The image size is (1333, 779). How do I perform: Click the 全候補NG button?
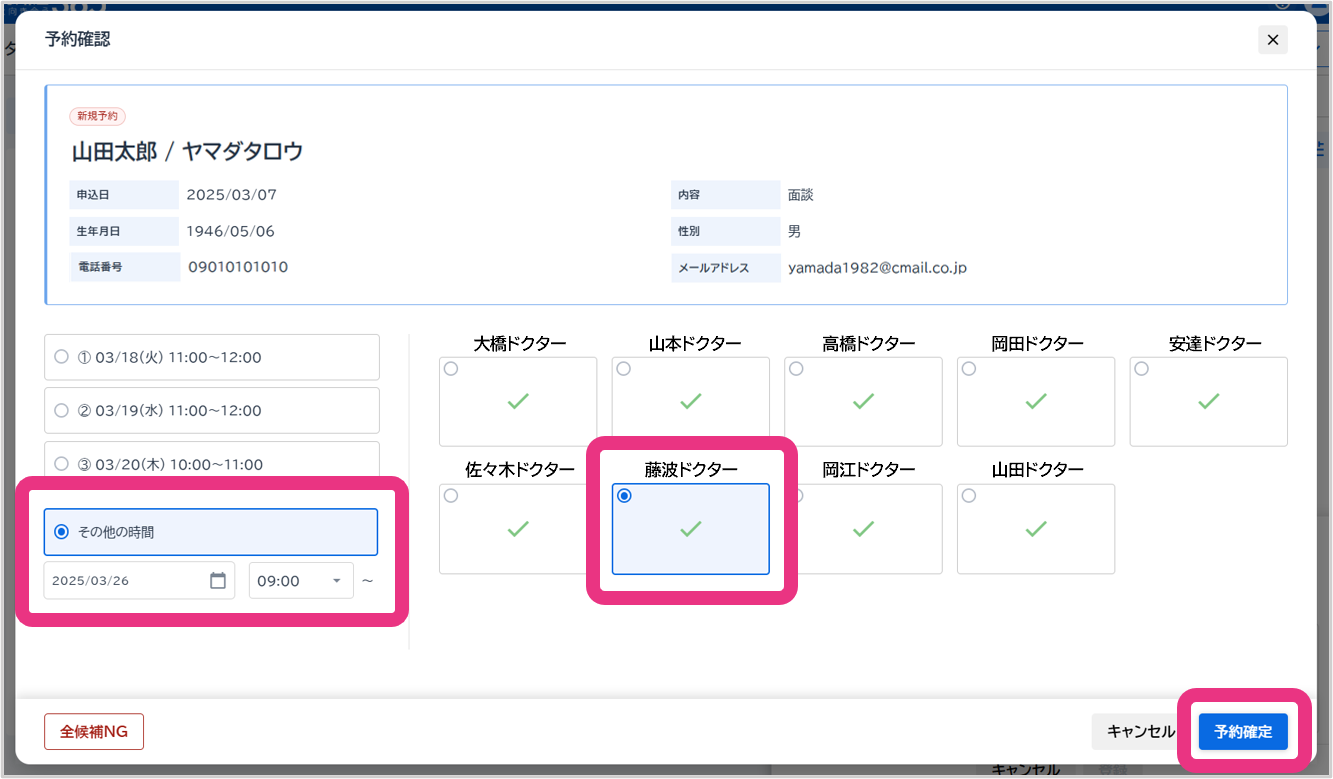(x=94, y=732)
